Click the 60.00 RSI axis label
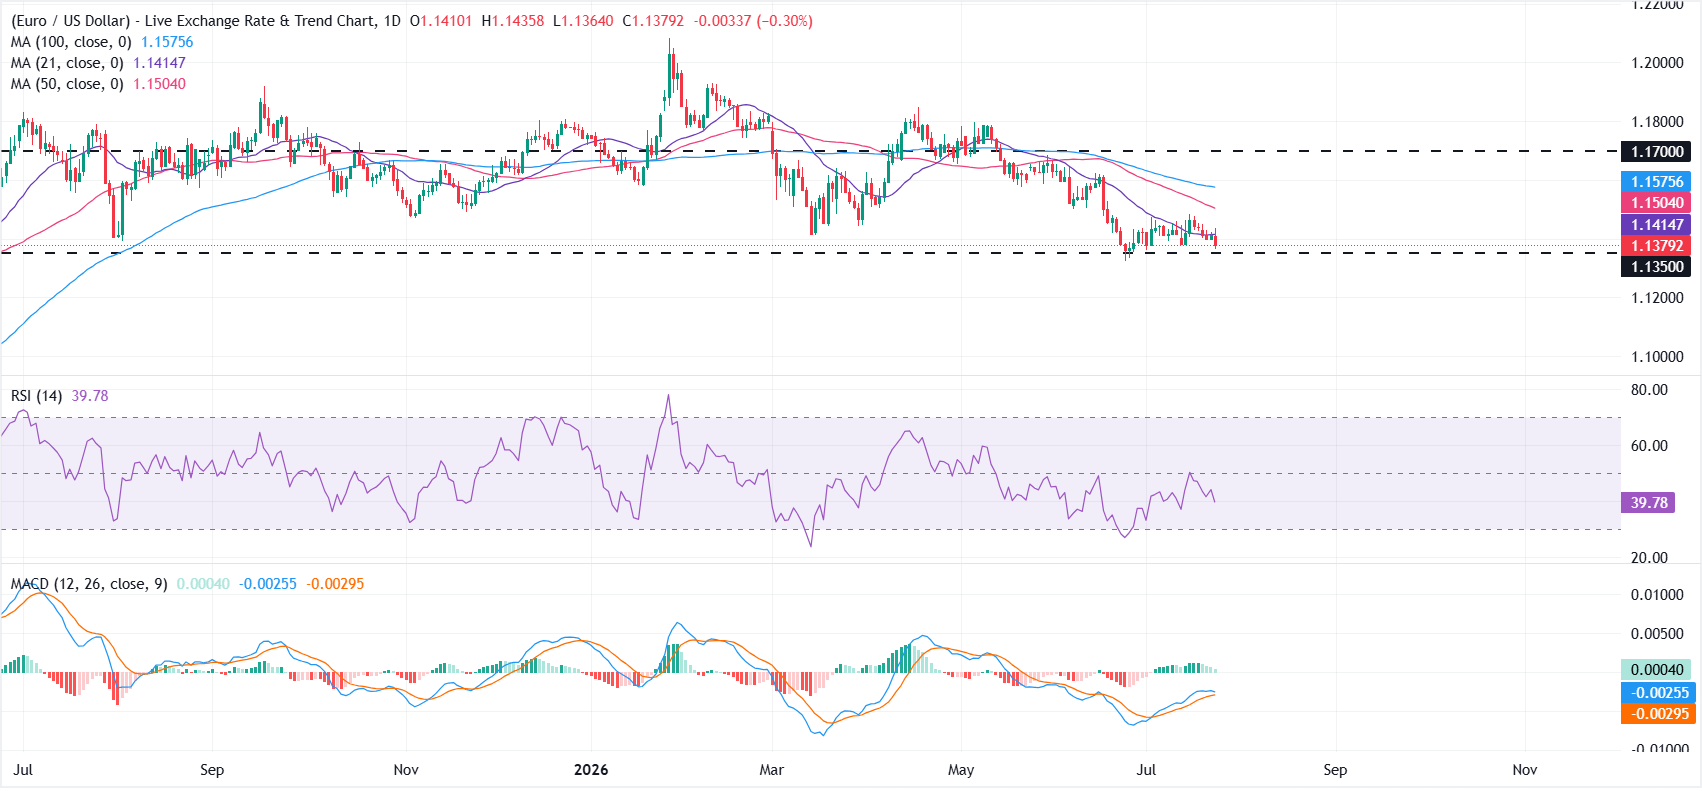Screen dimensions: 1702x791 1649,446
